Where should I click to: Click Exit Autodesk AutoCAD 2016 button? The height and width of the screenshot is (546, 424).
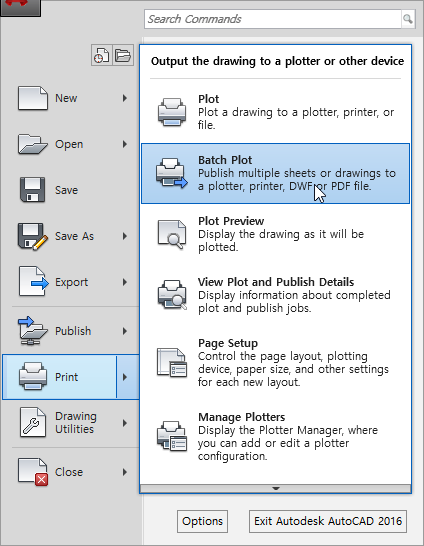click(328, 521)
